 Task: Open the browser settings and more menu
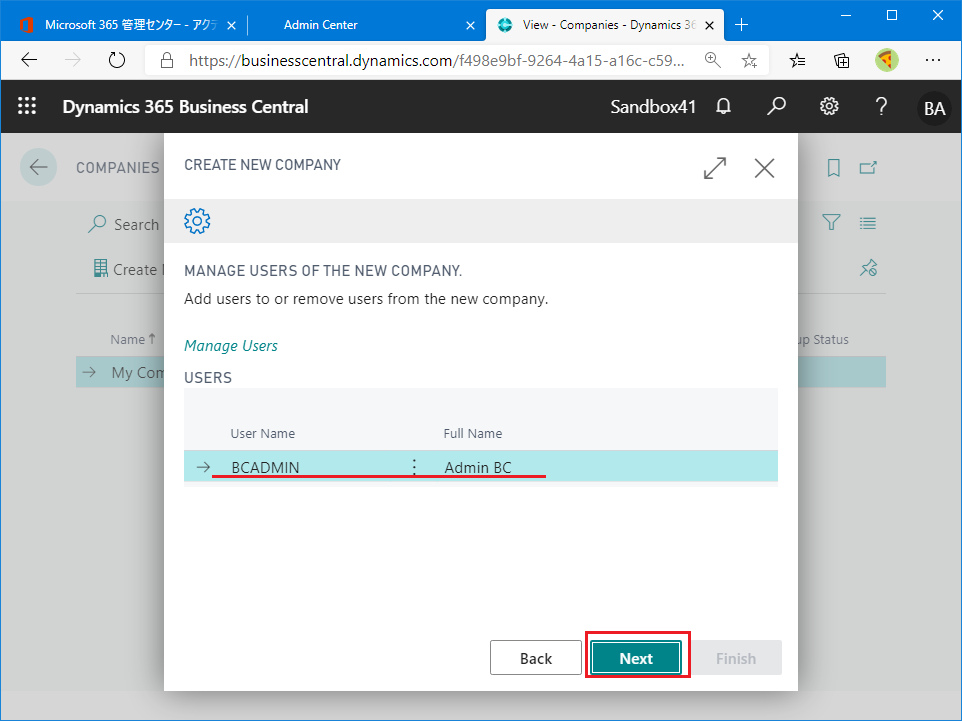pyautogui.click(x=933, y=60)
